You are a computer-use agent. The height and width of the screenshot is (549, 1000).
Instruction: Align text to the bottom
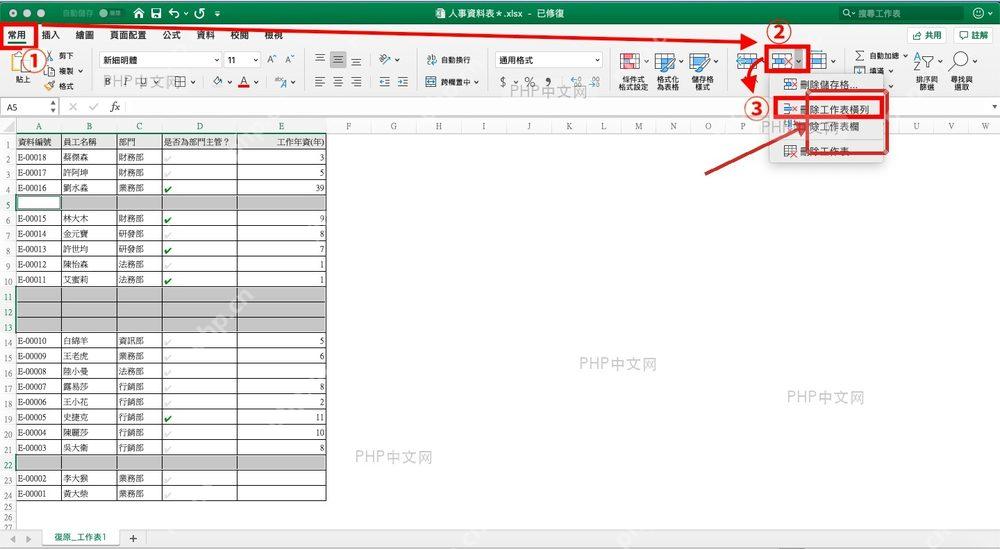click(x=357, y=60)
